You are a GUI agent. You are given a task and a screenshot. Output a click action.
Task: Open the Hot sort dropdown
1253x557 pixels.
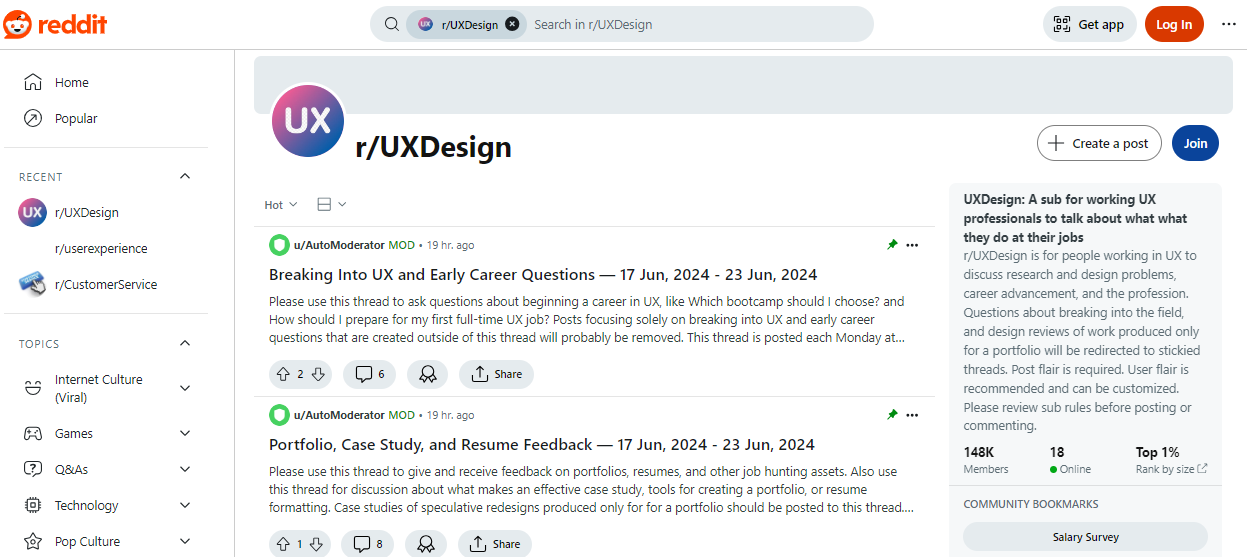pyautogui.click(x=281, y=205)
